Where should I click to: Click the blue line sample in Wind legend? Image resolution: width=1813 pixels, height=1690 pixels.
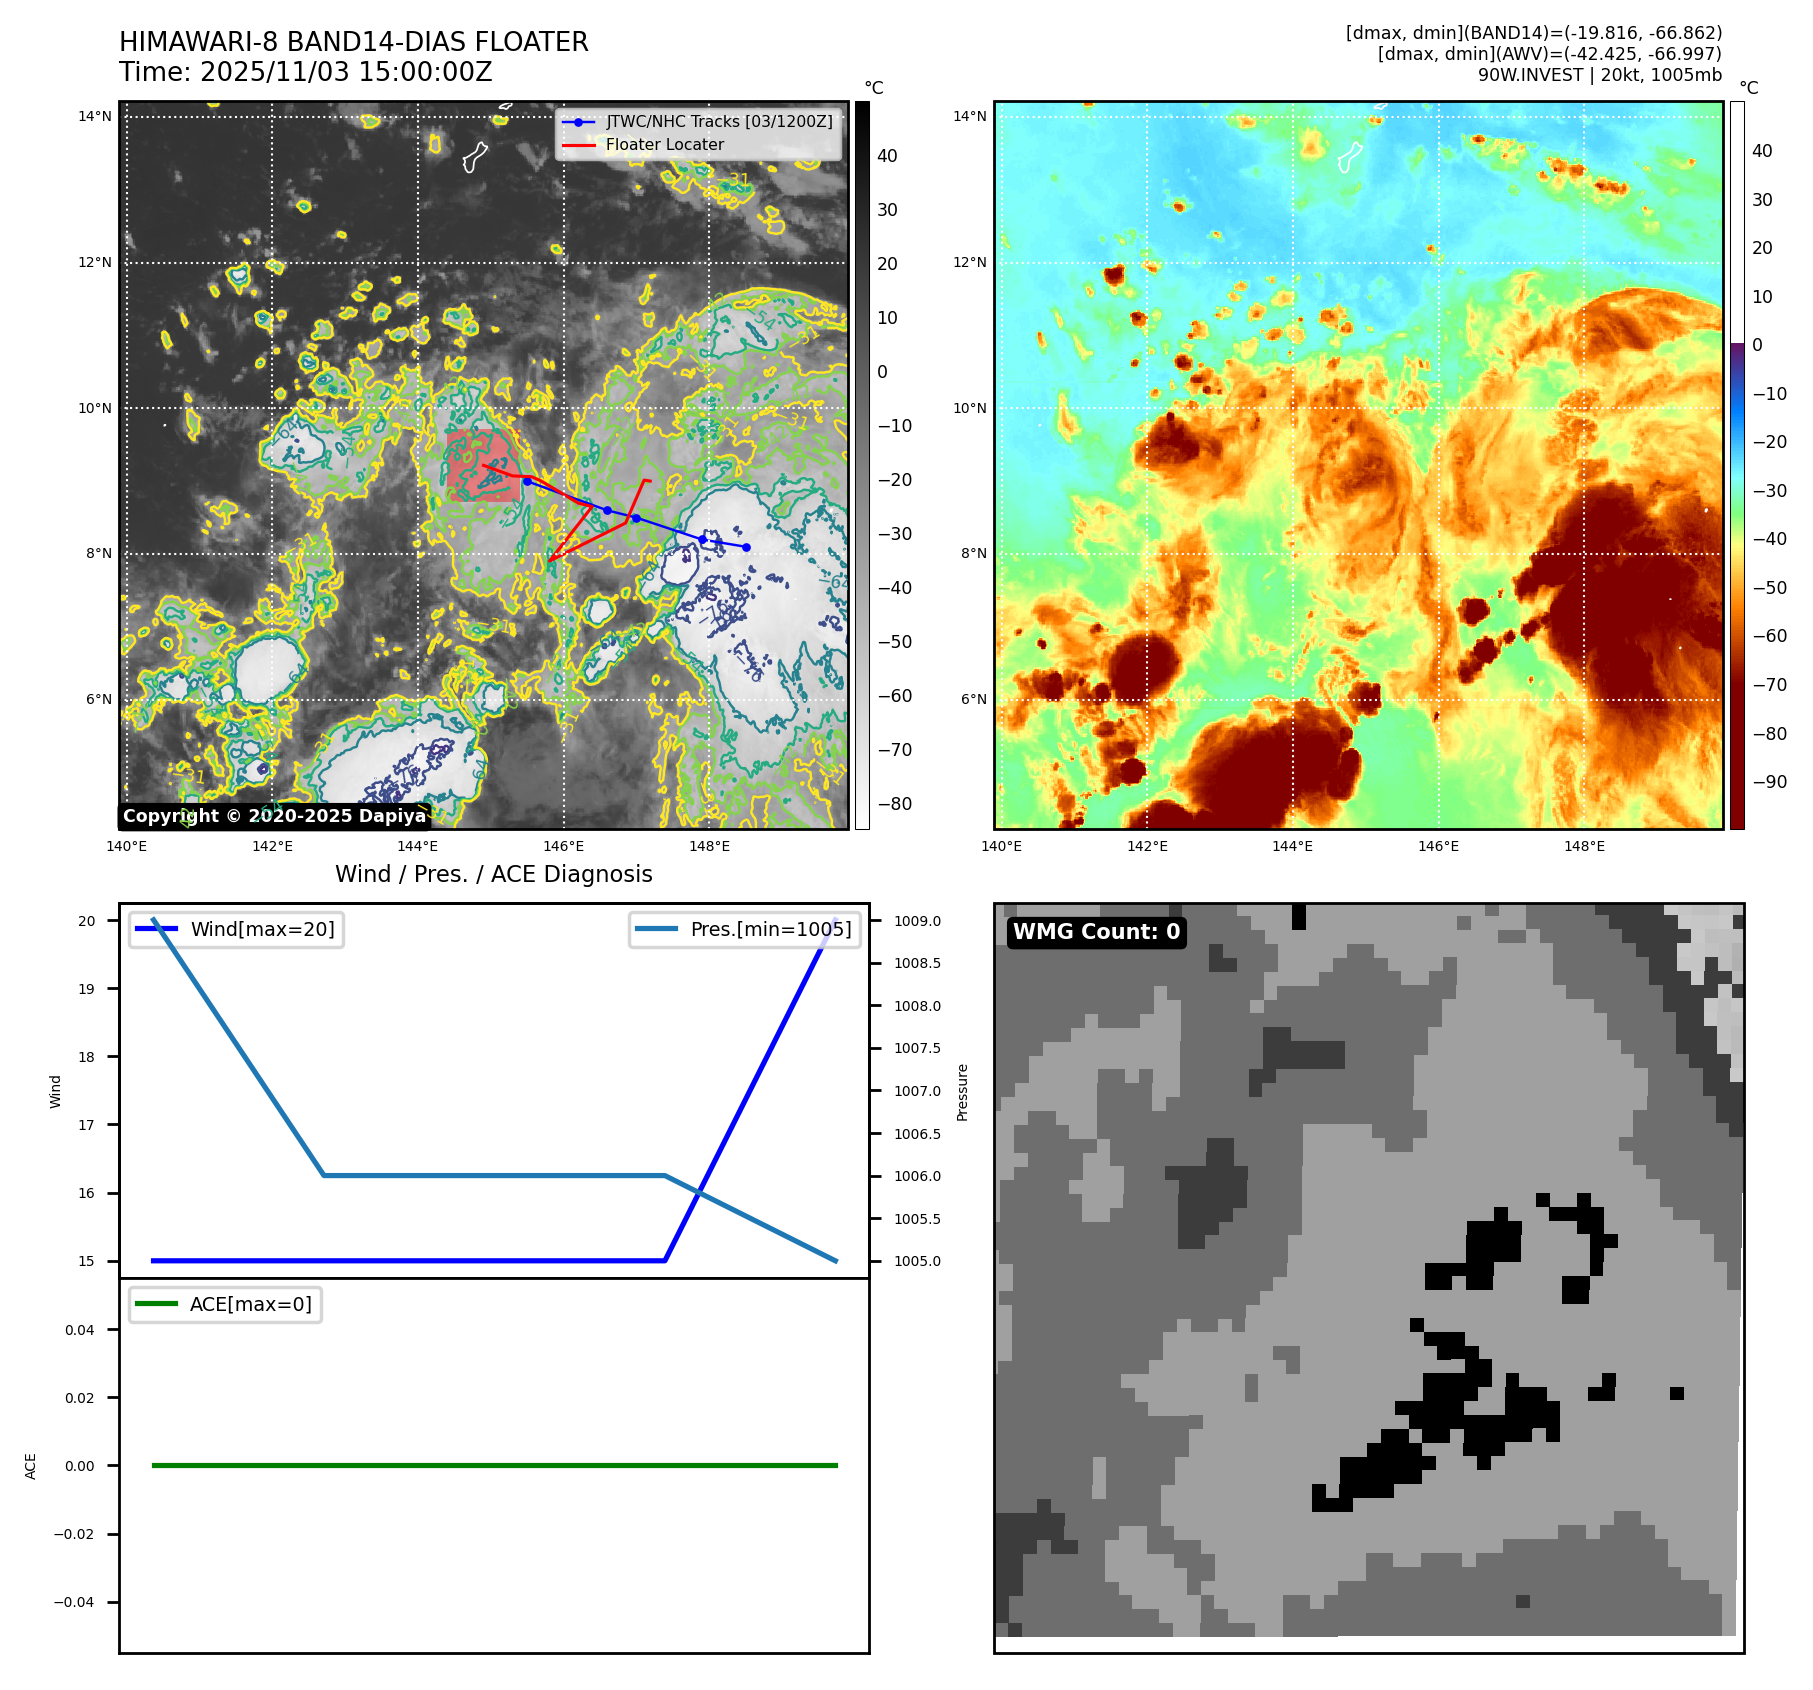click(156, 929)
